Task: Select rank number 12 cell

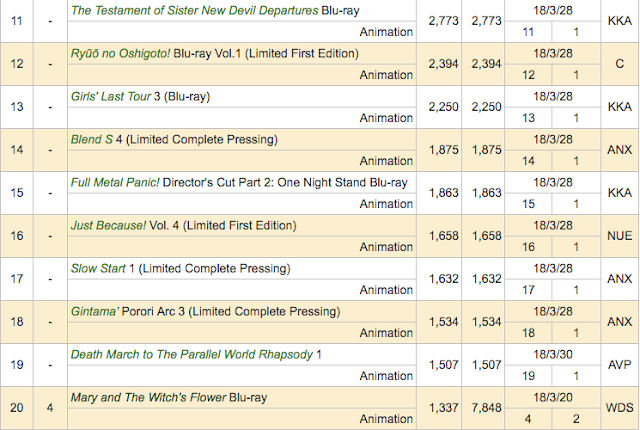Action: 17,64
